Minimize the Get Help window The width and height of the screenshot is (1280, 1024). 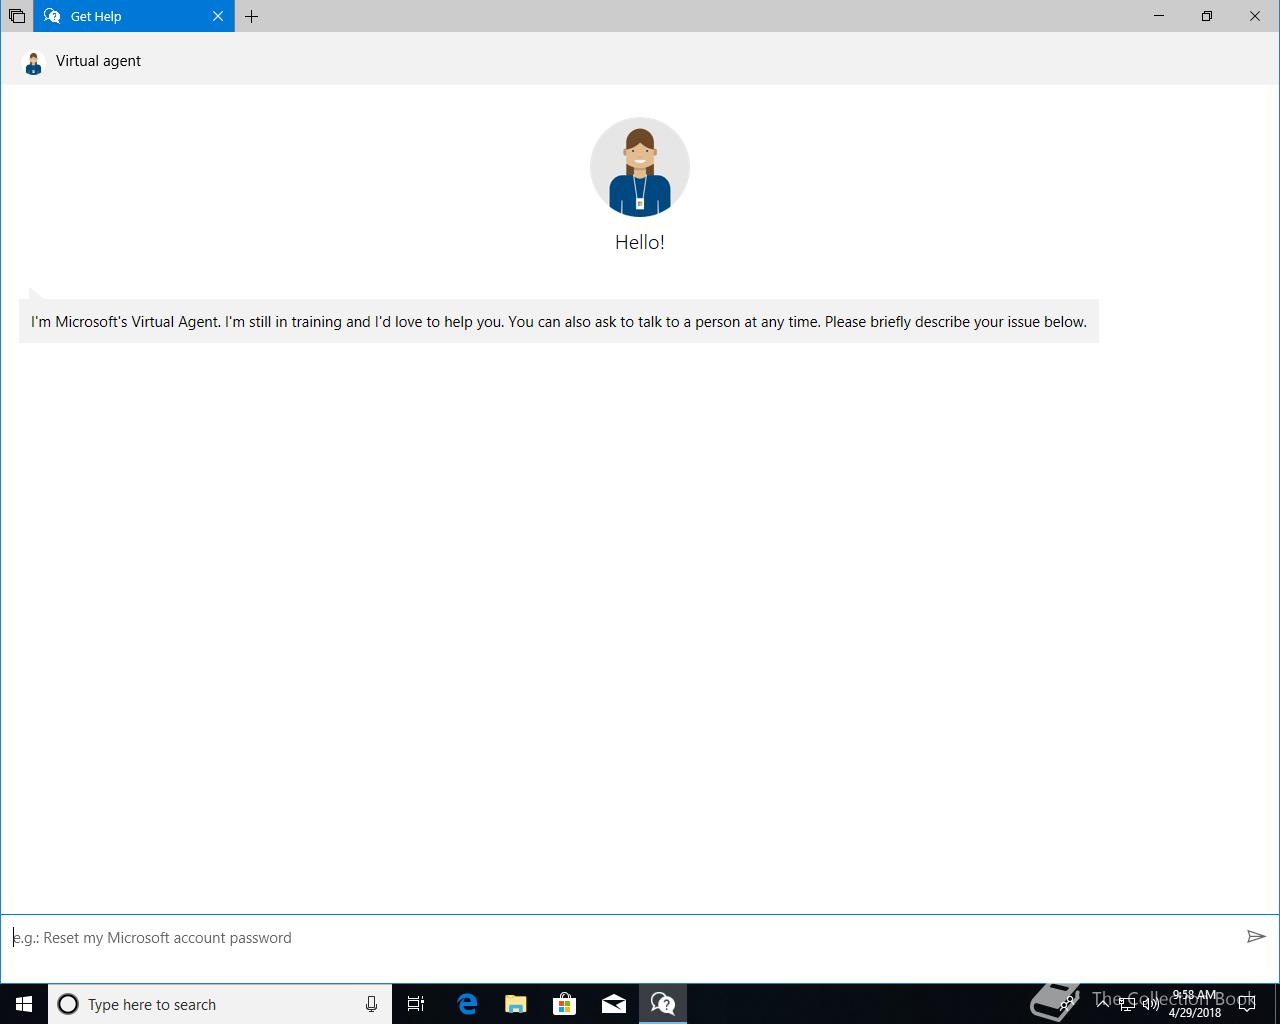point(1159,16)
